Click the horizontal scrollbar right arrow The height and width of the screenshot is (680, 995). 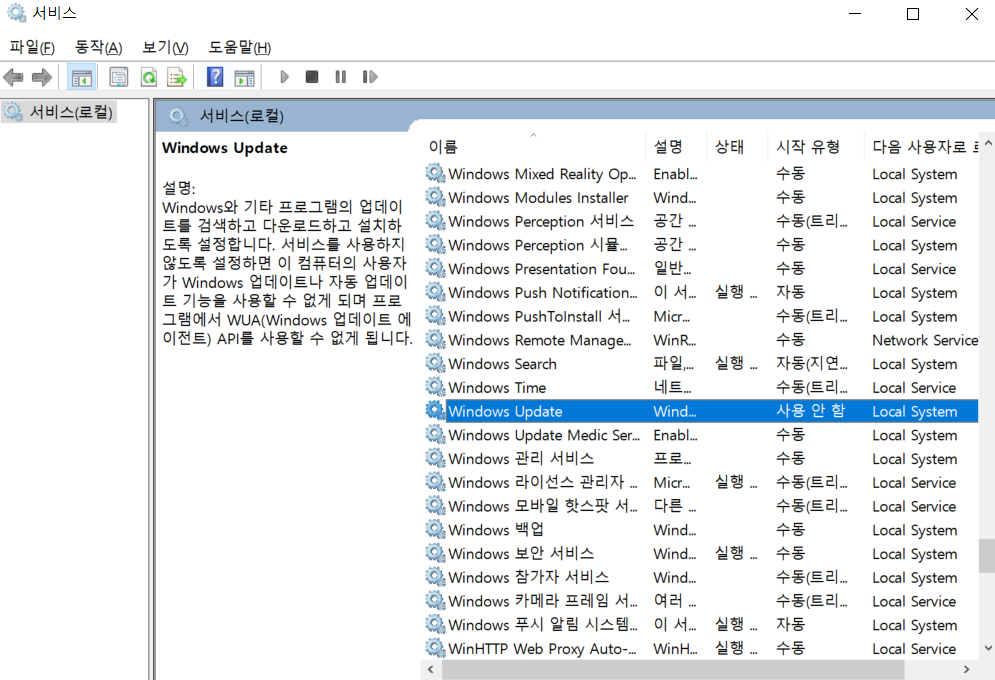tap(966, 669)
